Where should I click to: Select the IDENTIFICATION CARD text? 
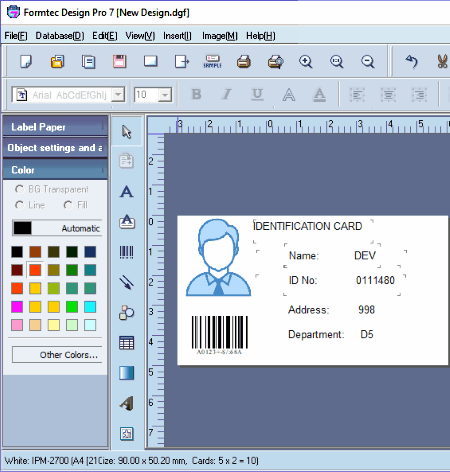(x=307, y=226)
